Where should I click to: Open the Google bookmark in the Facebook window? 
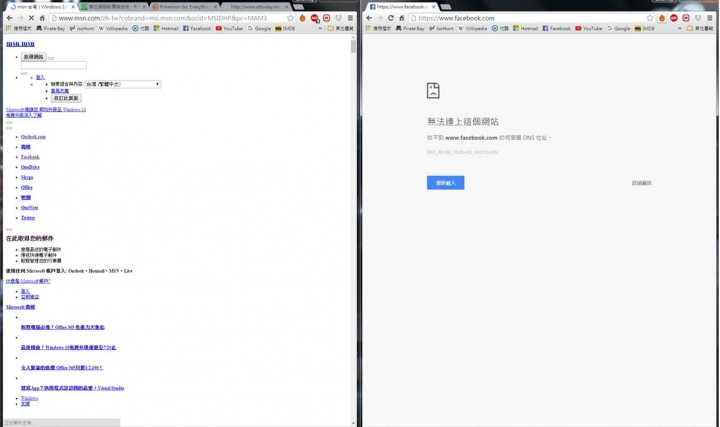pos(619,28)
